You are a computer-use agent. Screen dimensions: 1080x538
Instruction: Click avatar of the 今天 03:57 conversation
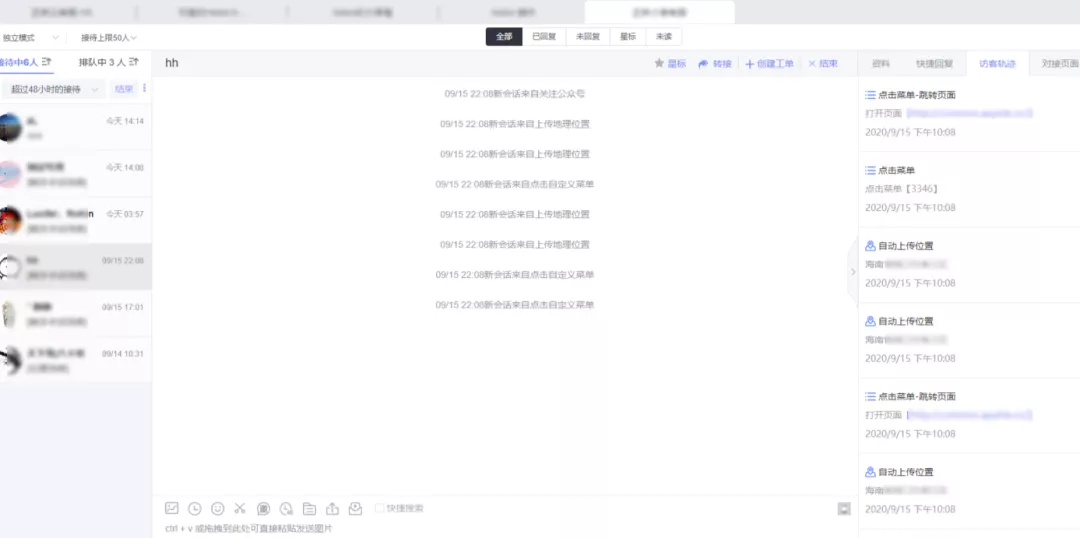point(10,220)
